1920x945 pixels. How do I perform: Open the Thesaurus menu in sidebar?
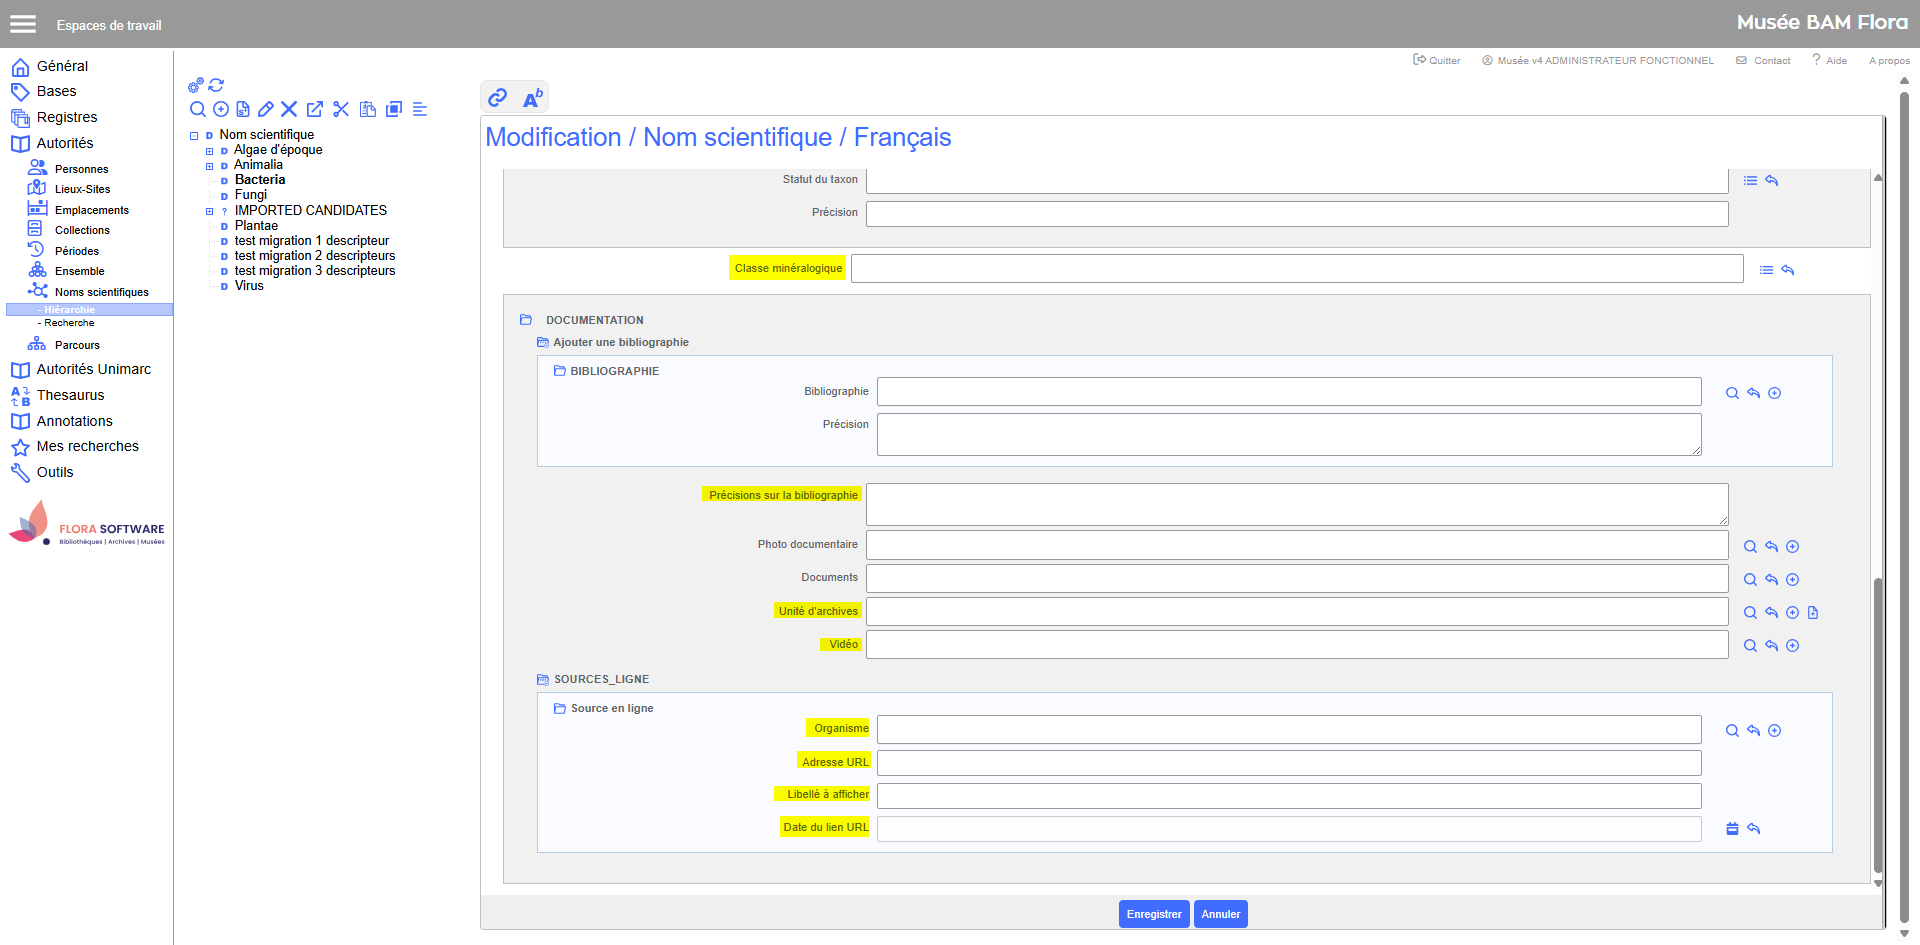coord(70,395)
